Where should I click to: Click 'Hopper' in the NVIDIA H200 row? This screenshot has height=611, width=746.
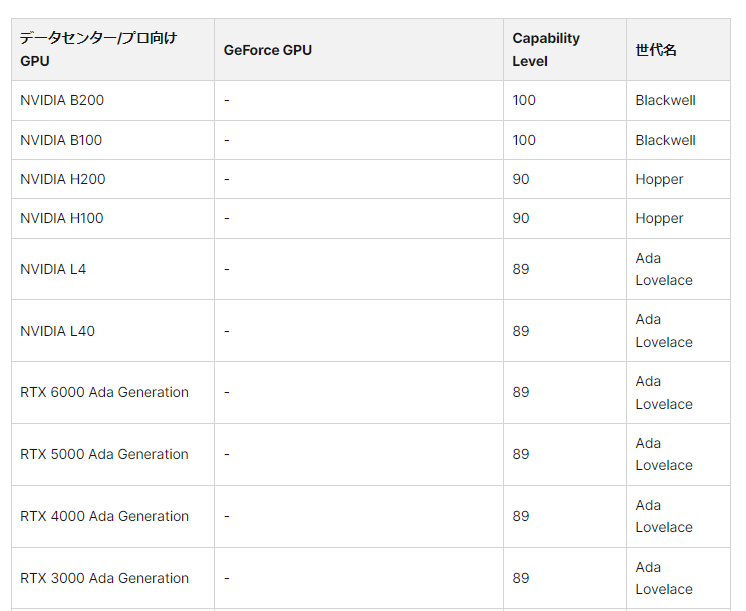tap(659, 179)
